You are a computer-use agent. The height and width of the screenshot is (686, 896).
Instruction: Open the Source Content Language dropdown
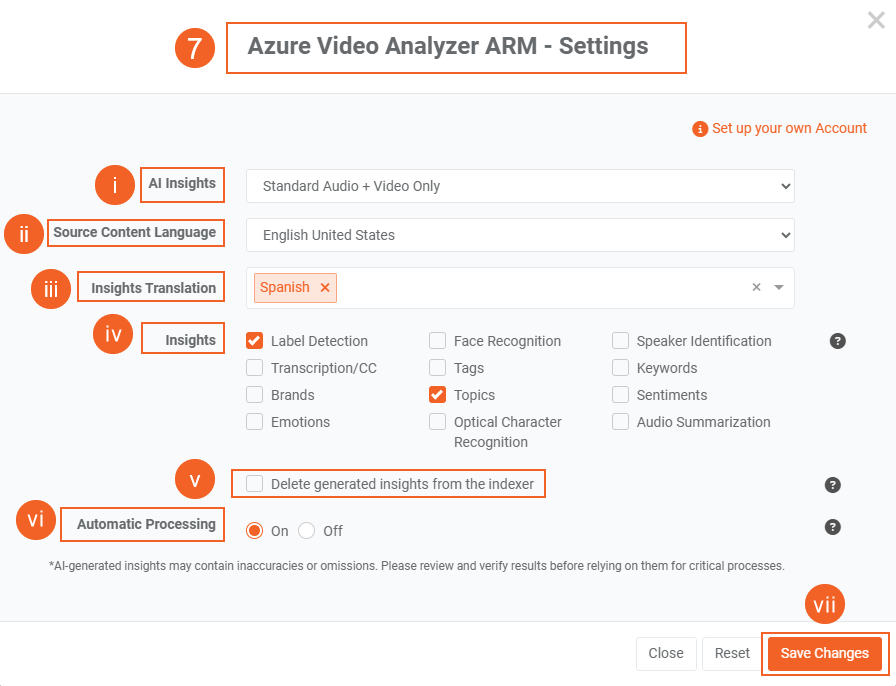(520, 235)
